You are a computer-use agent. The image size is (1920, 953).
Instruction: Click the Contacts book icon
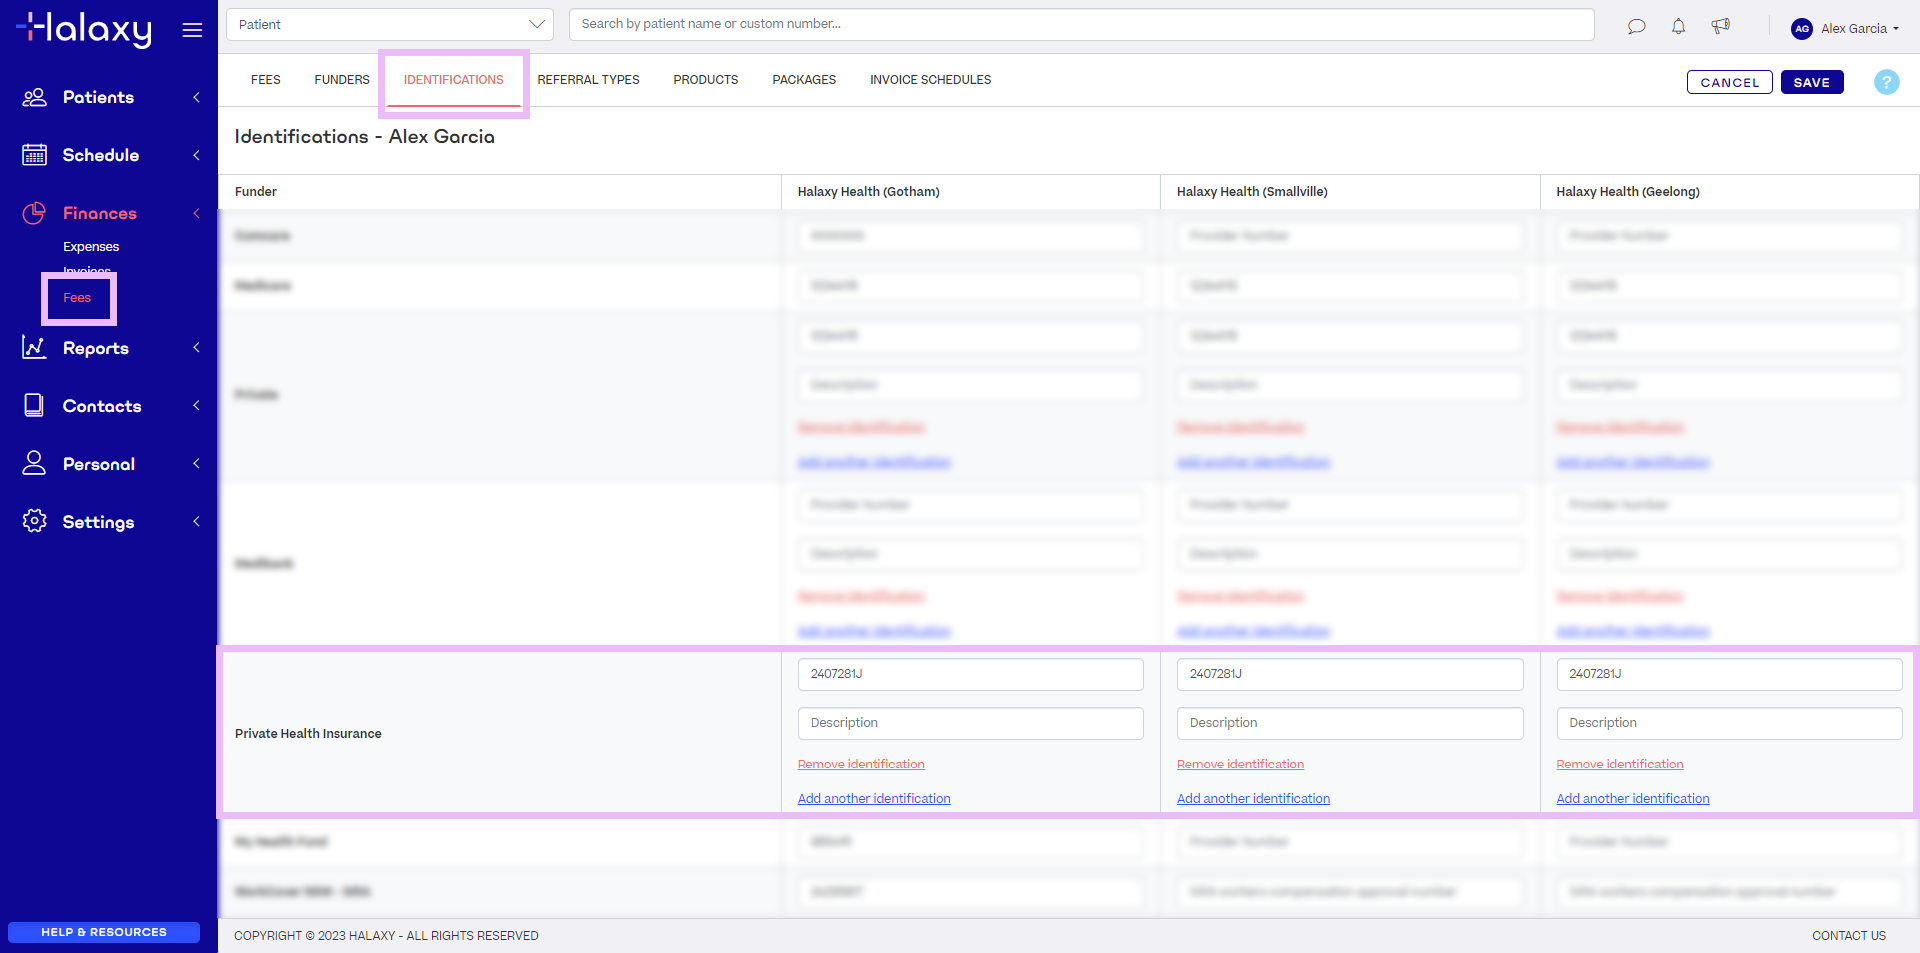(x=35, y=406)
